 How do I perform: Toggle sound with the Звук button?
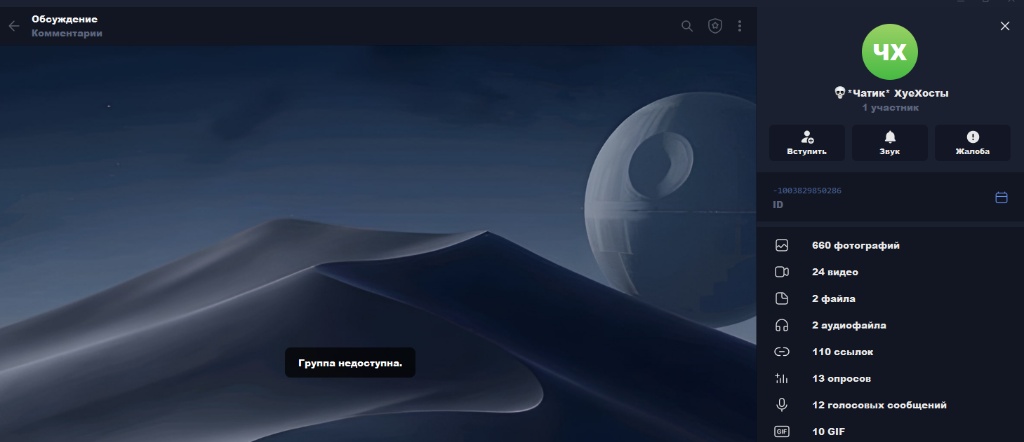coord(889,143)
